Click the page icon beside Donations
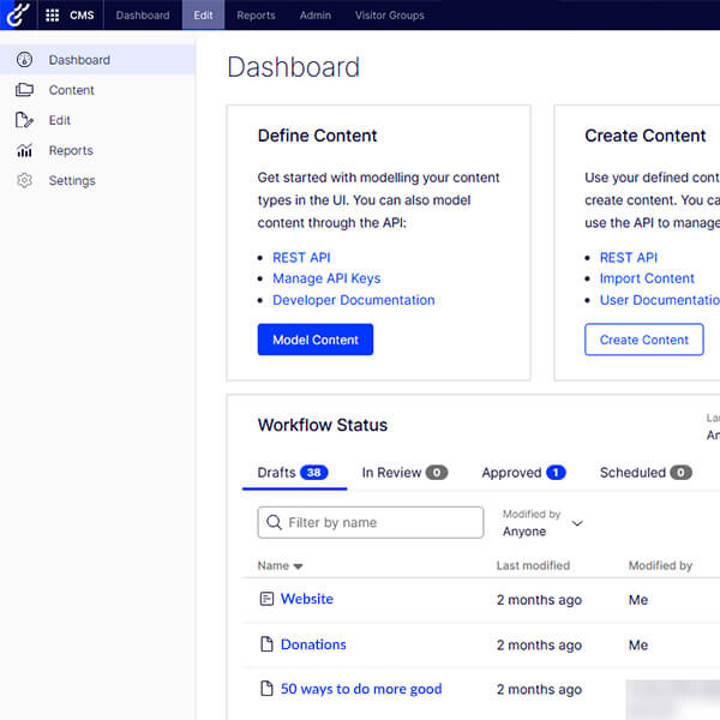The width and height of the screenshot is (720, 720). click(266, 645)
